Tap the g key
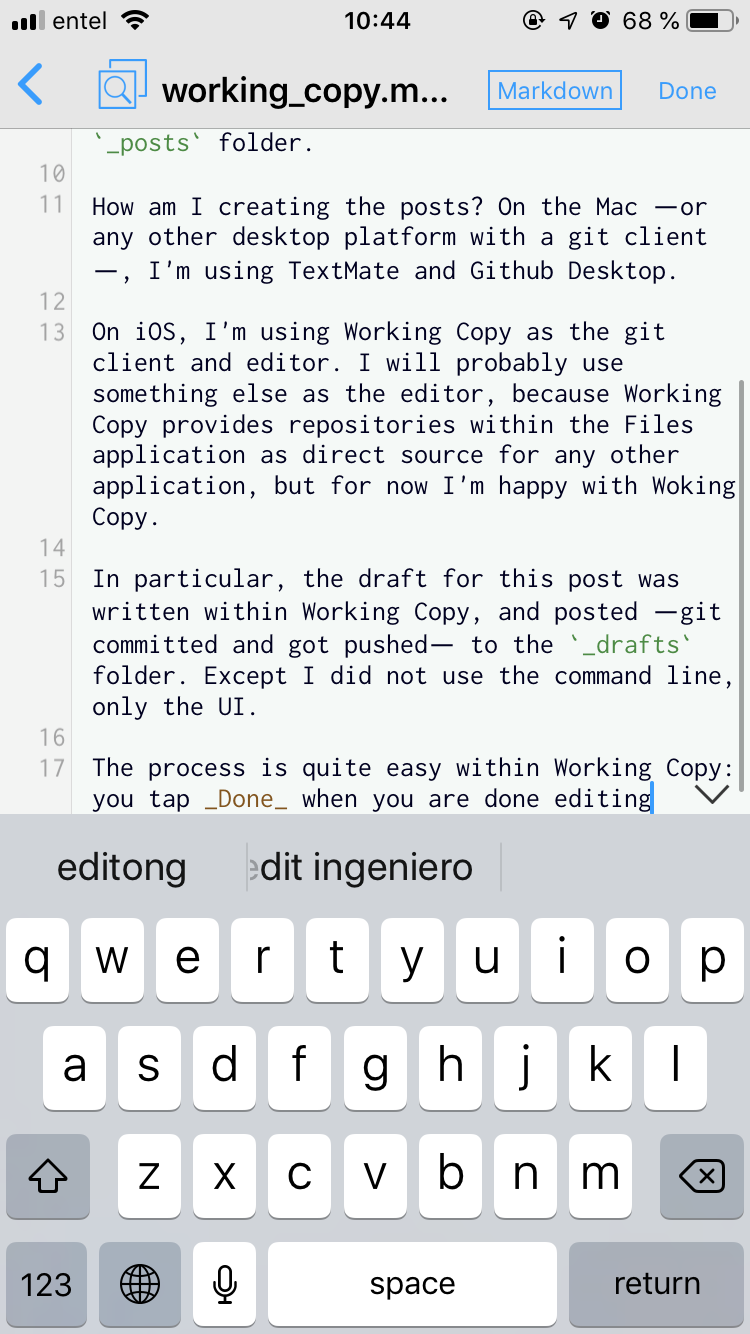 [x=375, y=1069]
